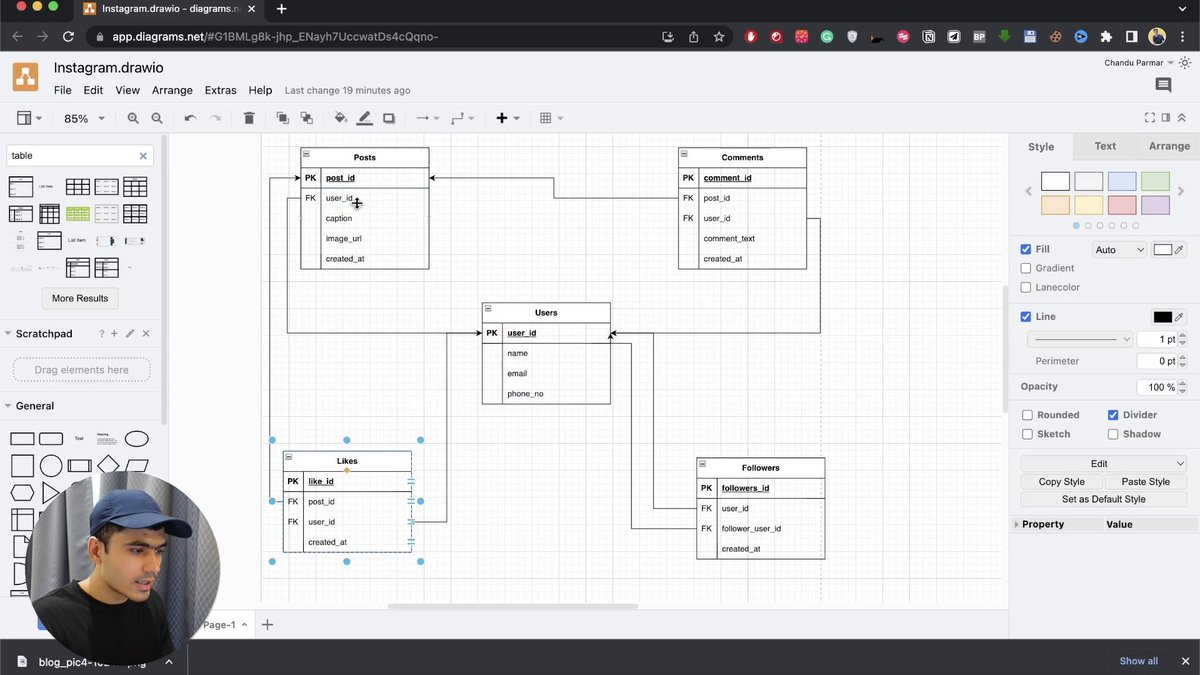1200x675 pixels.
Task: Undo the last action
Action: (x=190, y=118)
